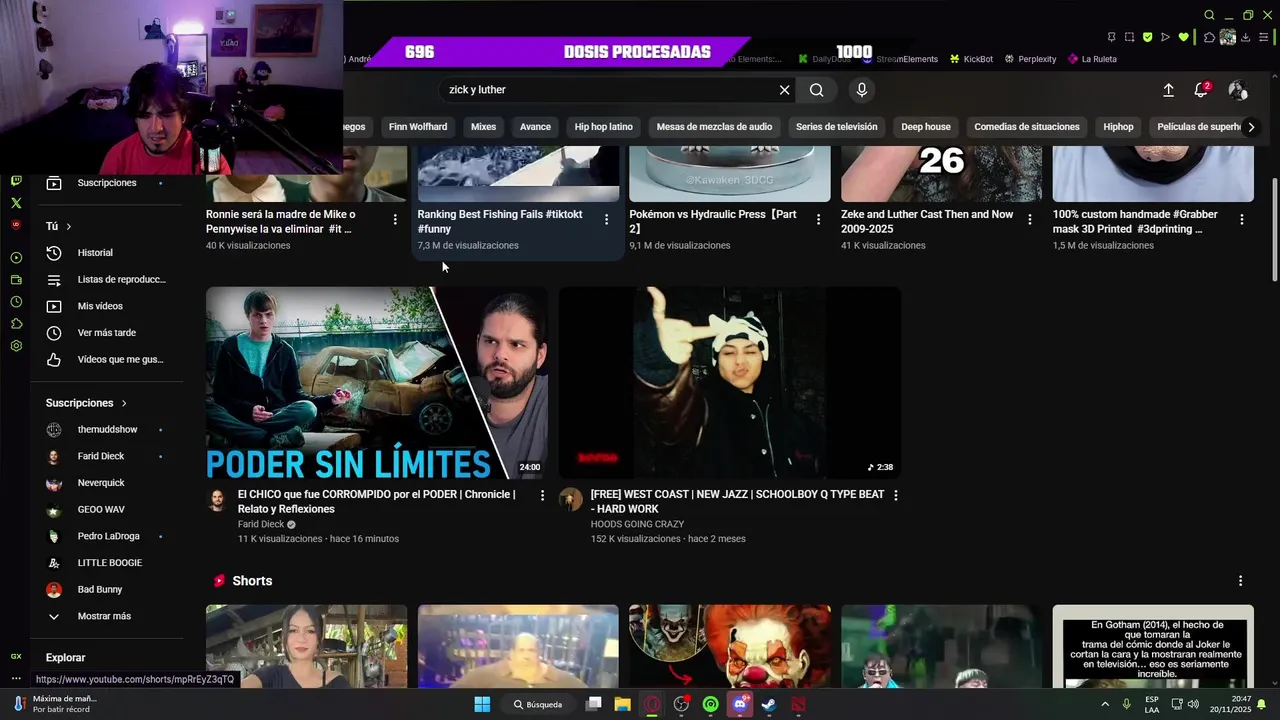Select Series de televisión chip
This screenshot has width=1280, height=720.
click(836, 127)
